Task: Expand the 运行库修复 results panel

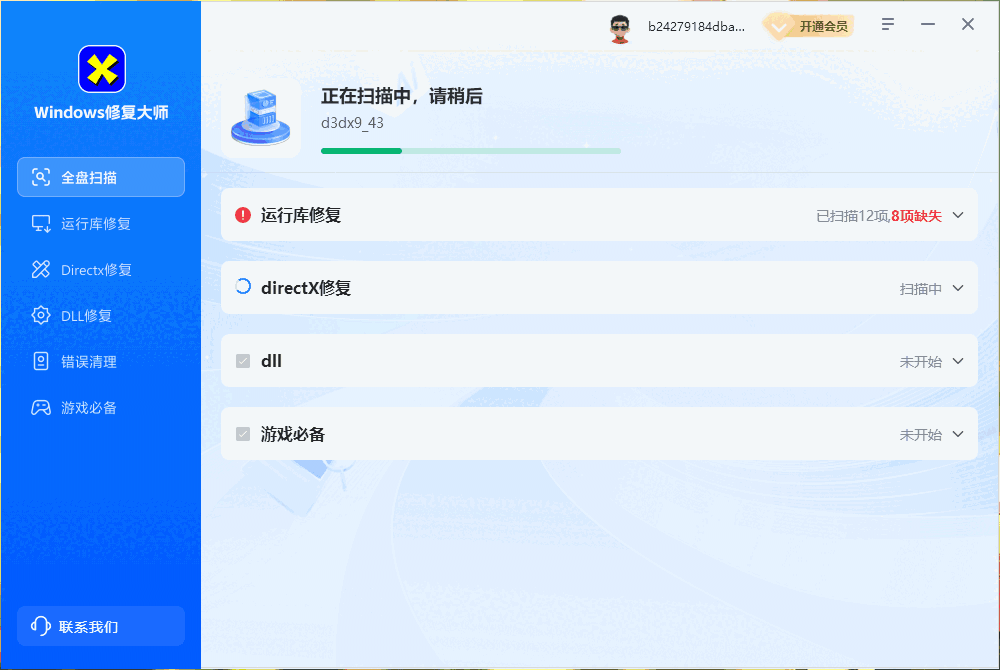Action: (x=957, y=215)
